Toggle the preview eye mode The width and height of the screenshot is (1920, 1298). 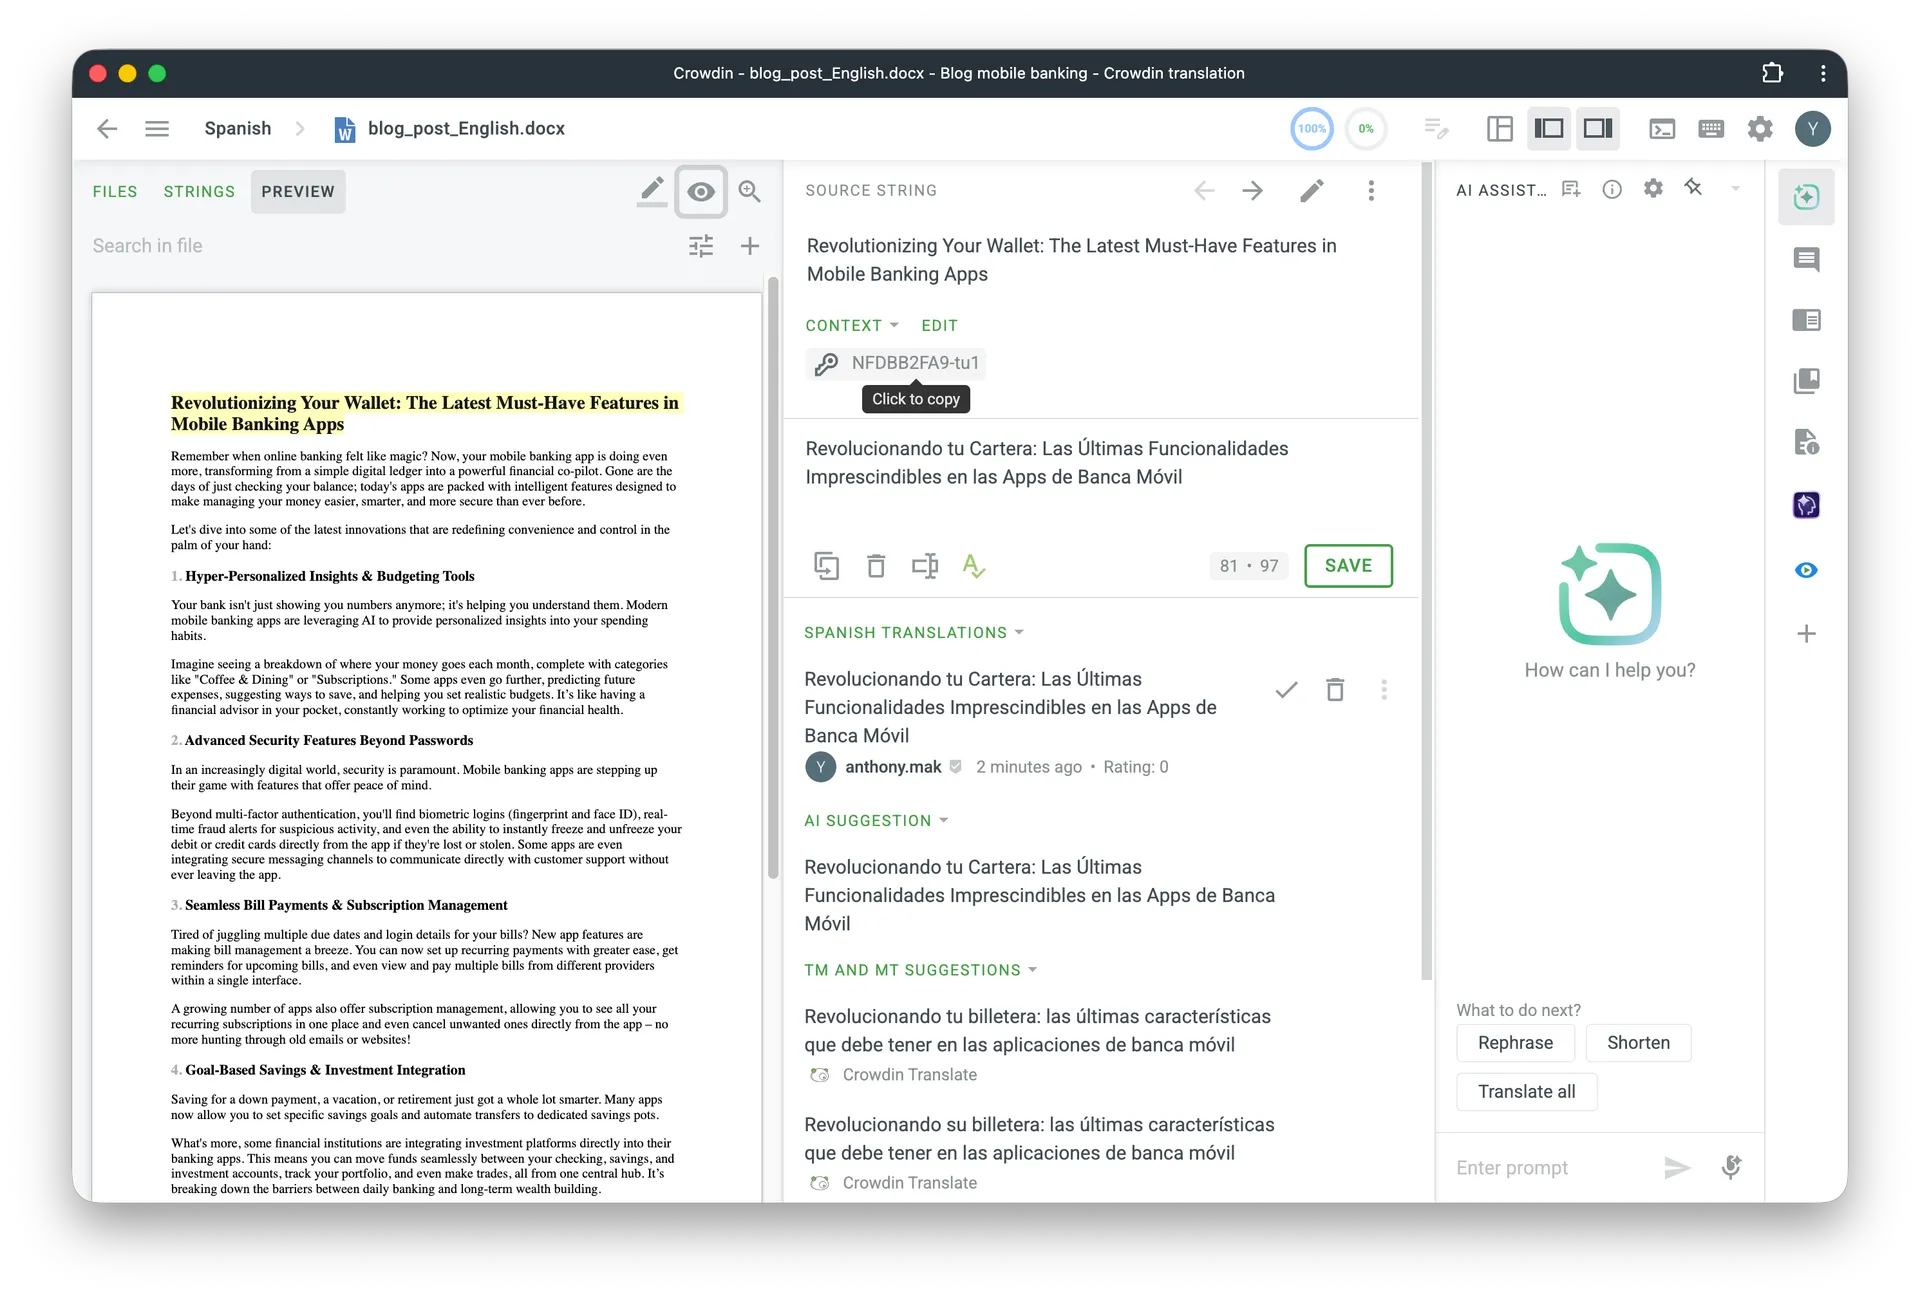tap(701, 192)
